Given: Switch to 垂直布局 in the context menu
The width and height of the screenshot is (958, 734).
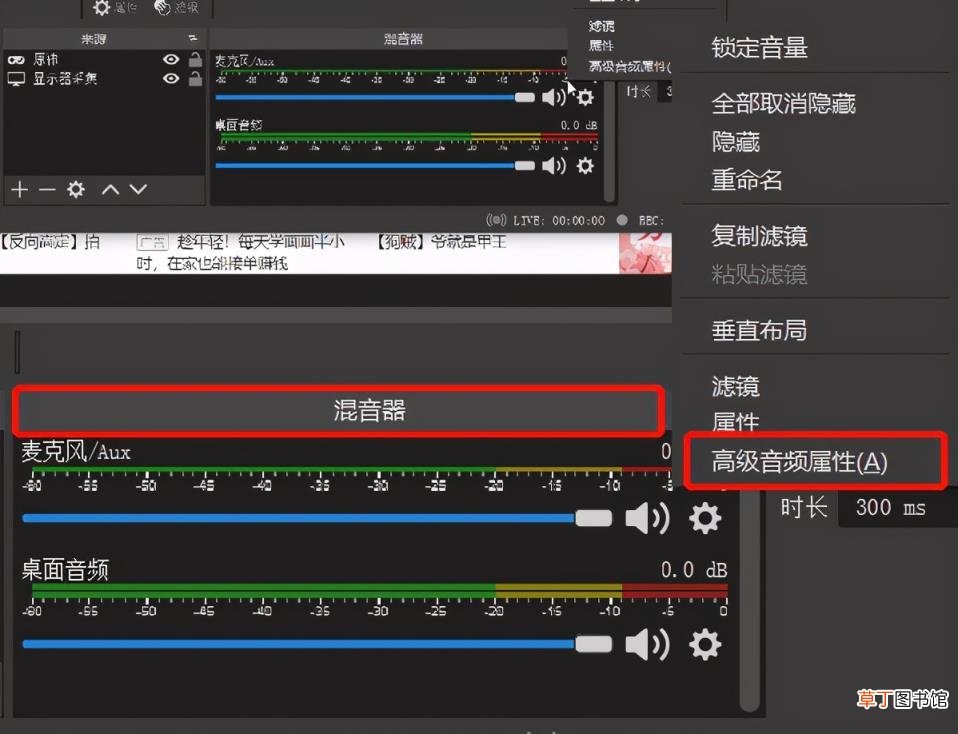Looking at the screenshot, I should tap(759, 330).
